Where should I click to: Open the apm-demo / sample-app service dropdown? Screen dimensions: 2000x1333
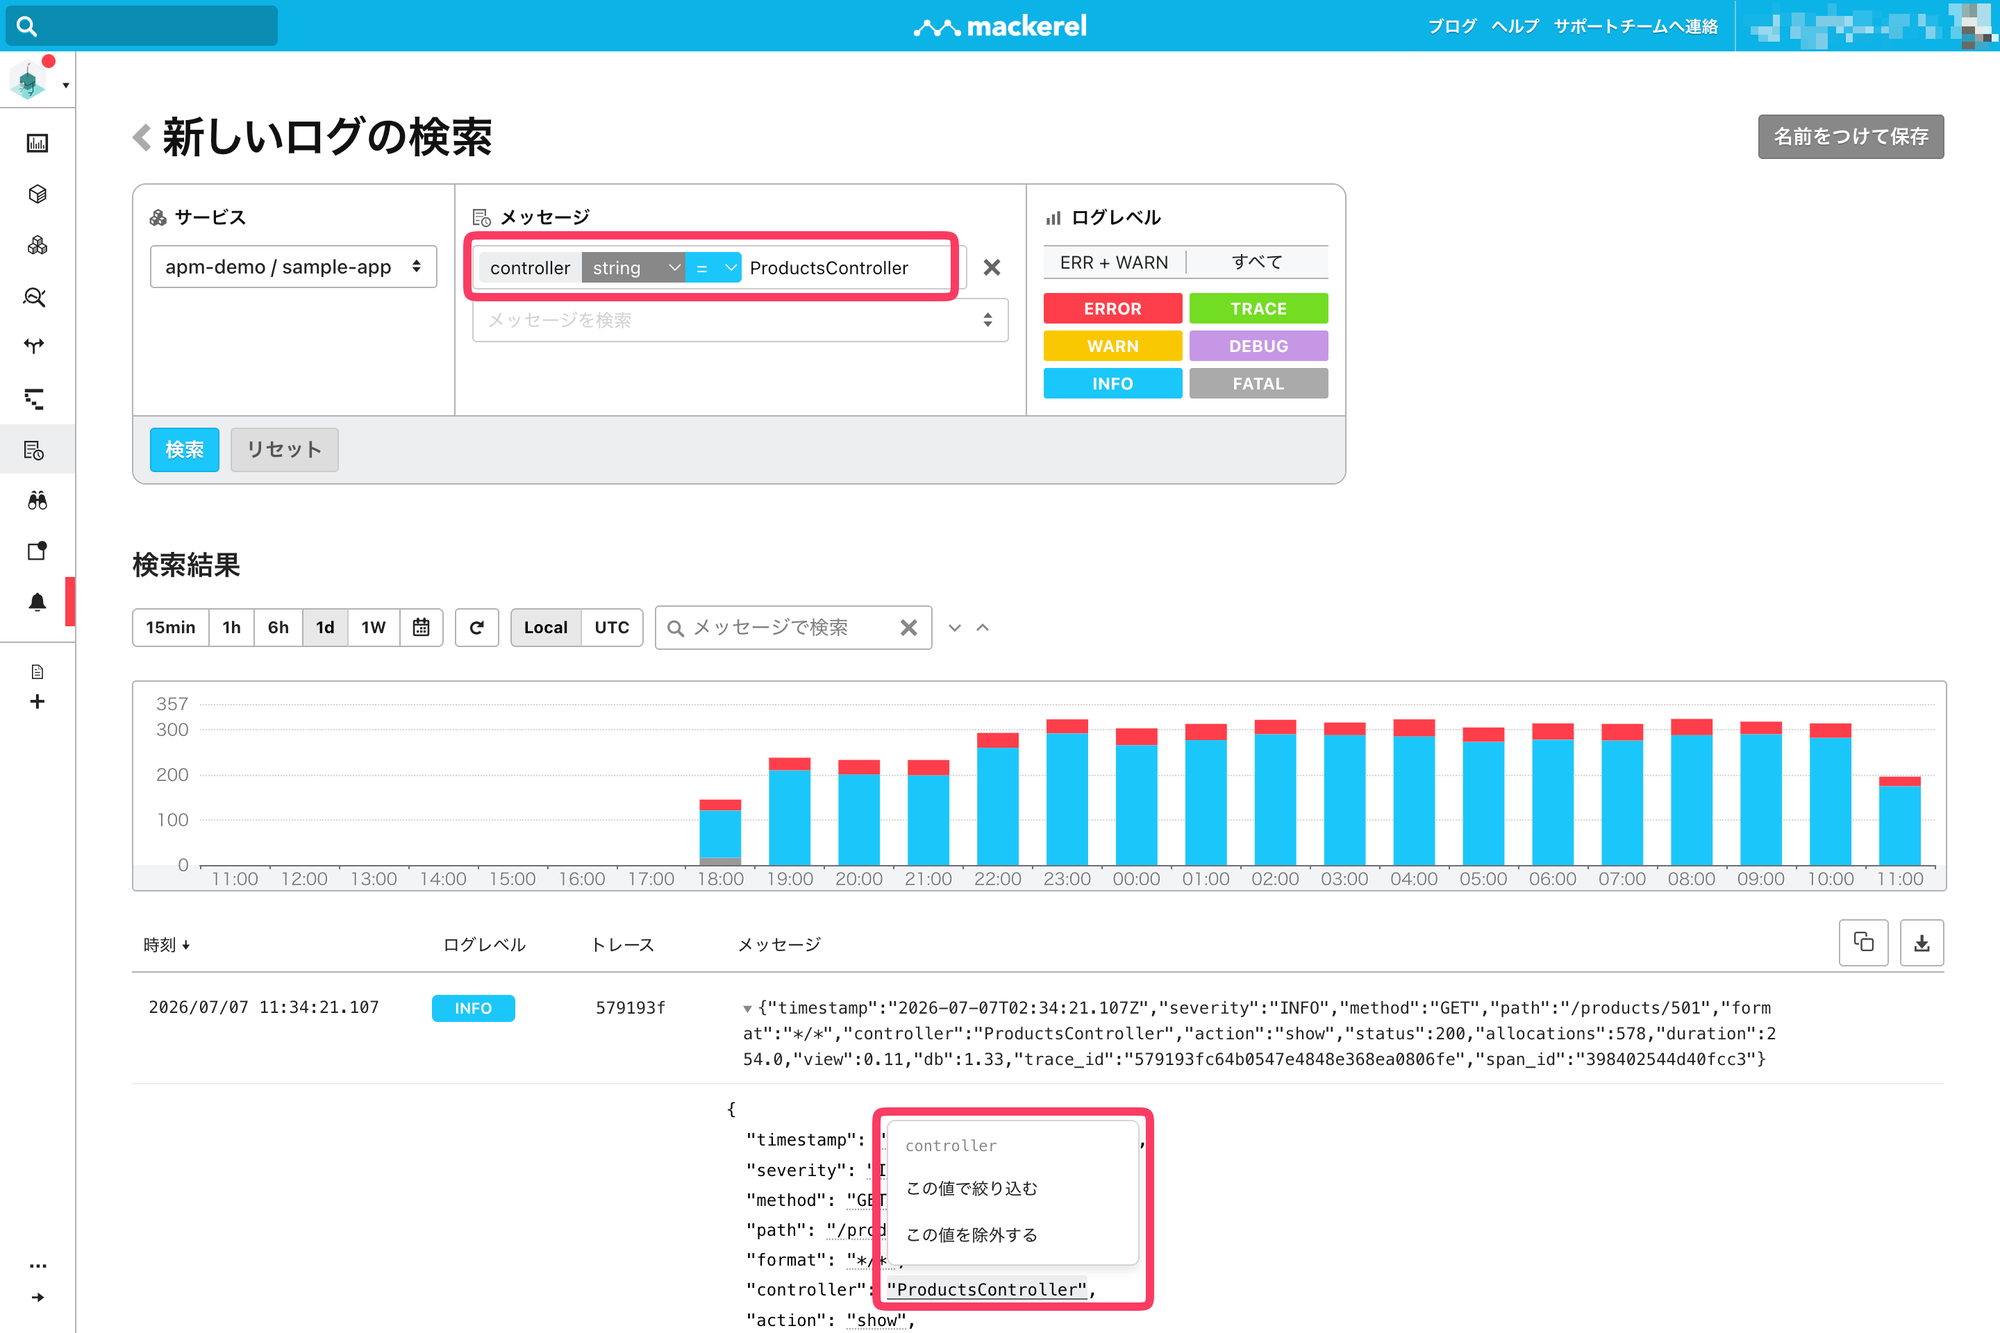293,267
